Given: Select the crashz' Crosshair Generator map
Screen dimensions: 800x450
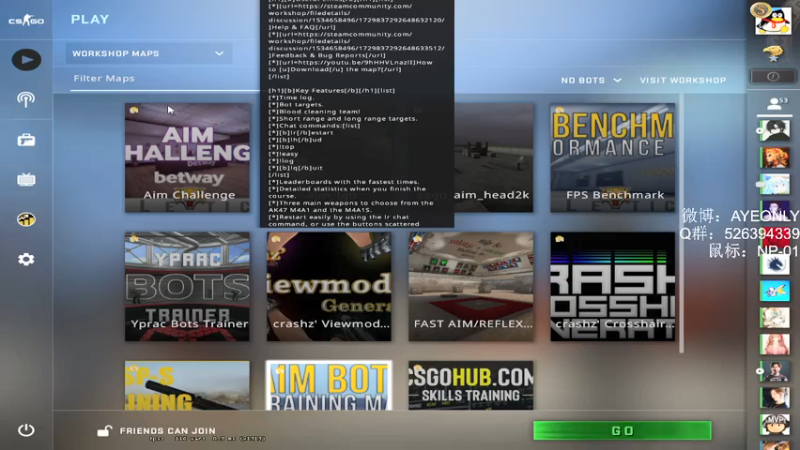Looking at the screenshot, I should pyautogui.click(x=612, y=286).
